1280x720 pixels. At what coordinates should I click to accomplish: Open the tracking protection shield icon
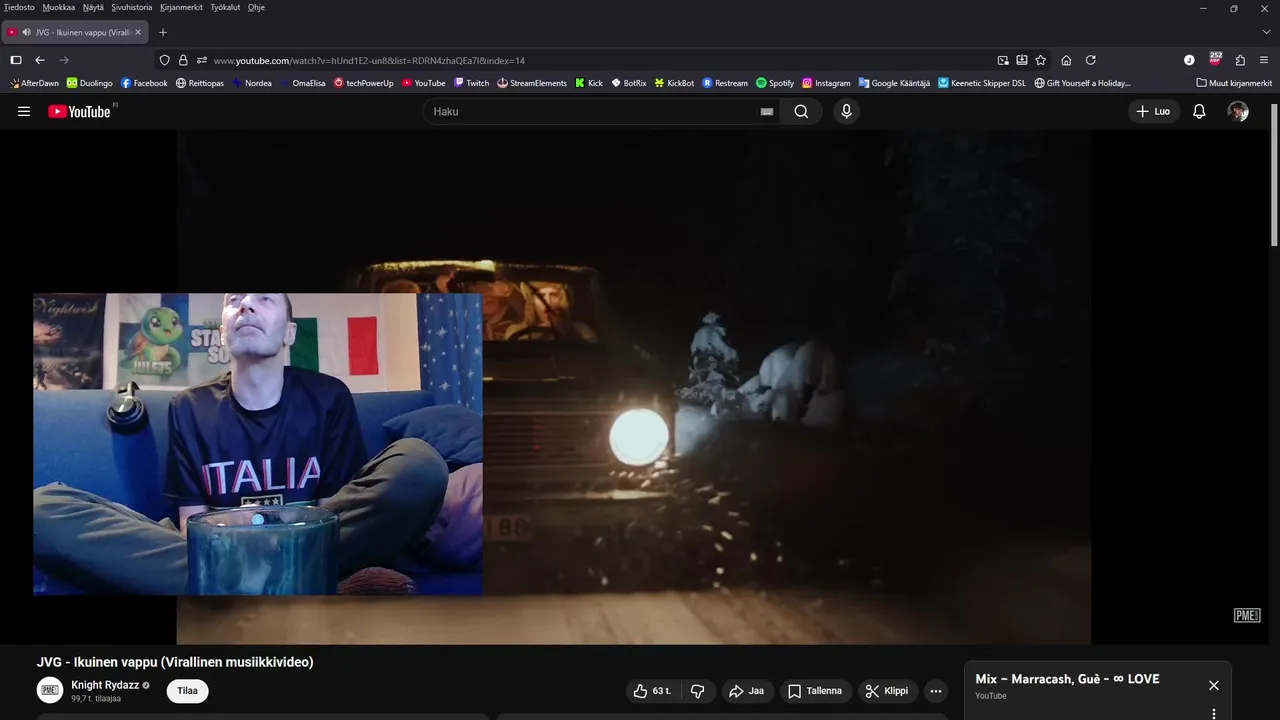[165, 60]
